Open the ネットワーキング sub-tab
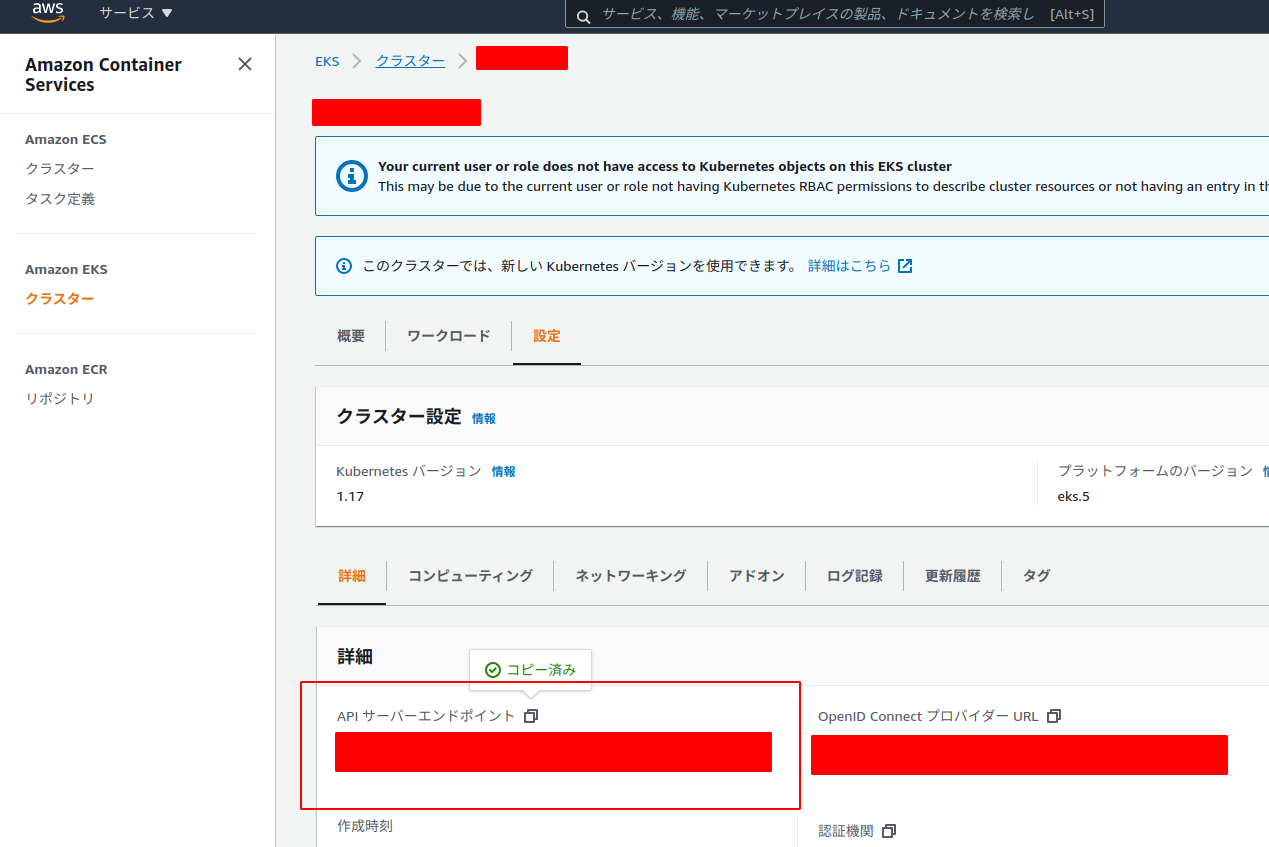This screenshot has height=847, width=1269. click(x=630, y=576)
